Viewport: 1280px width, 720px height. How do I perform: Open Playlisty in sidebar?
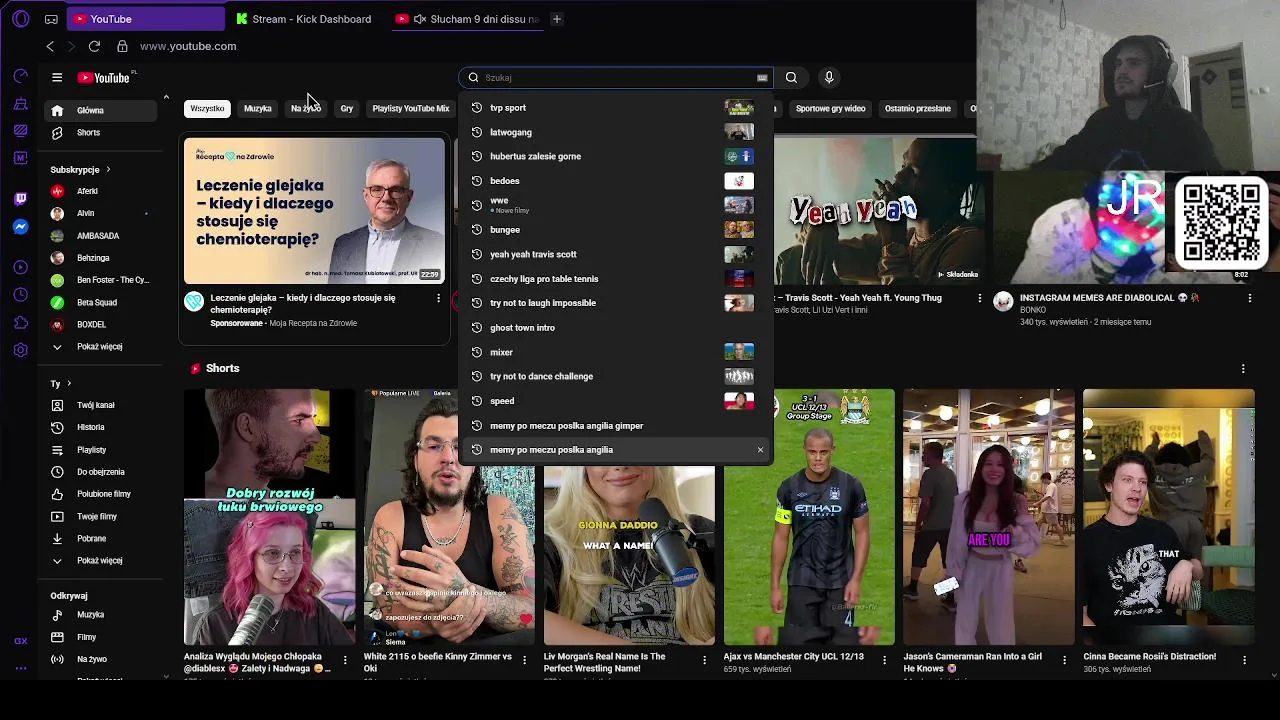(x=100, y=450)
